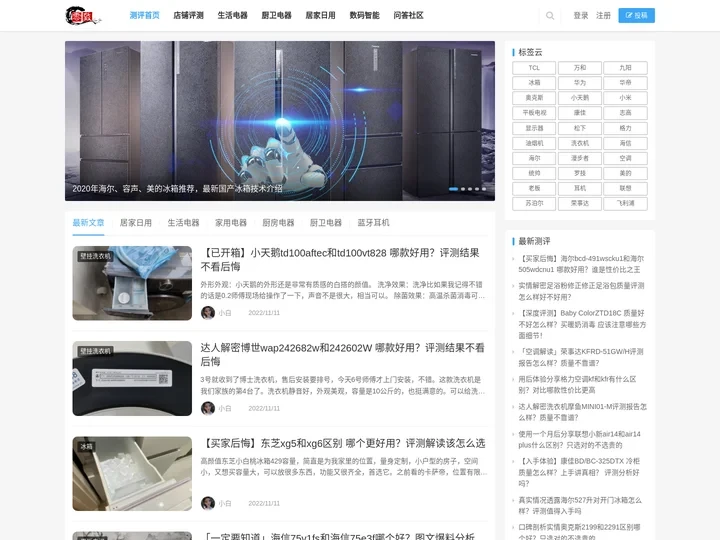Select the 美的 tag
This screenshot has height=540, width=720.
[625, 174]
